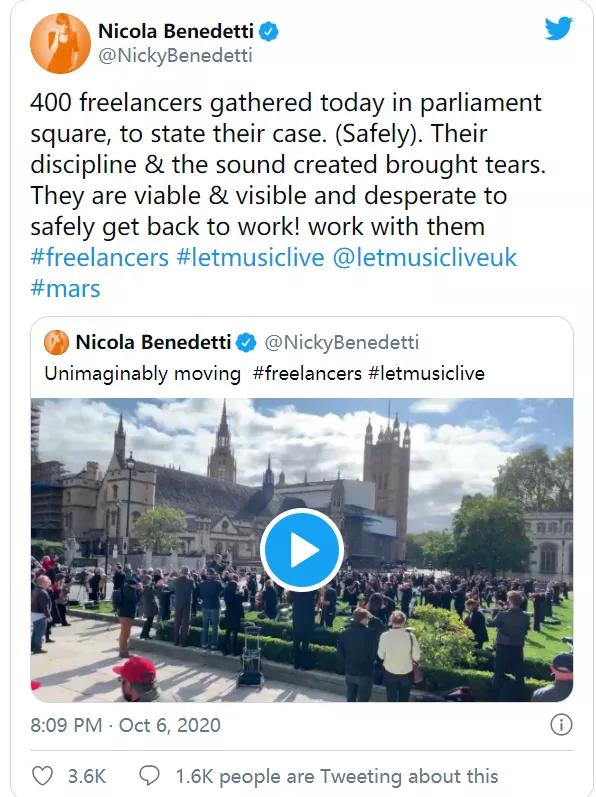
Task: Click the Twitter bird logo
Action: point(558,28)
